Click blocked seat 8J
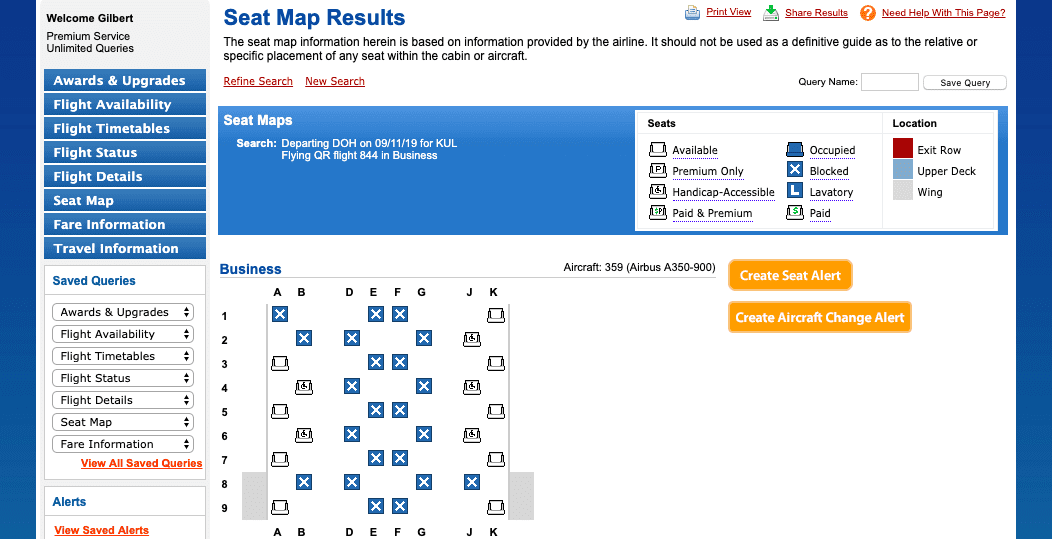This screenshot has height=539, width=1052. point(472,482)
